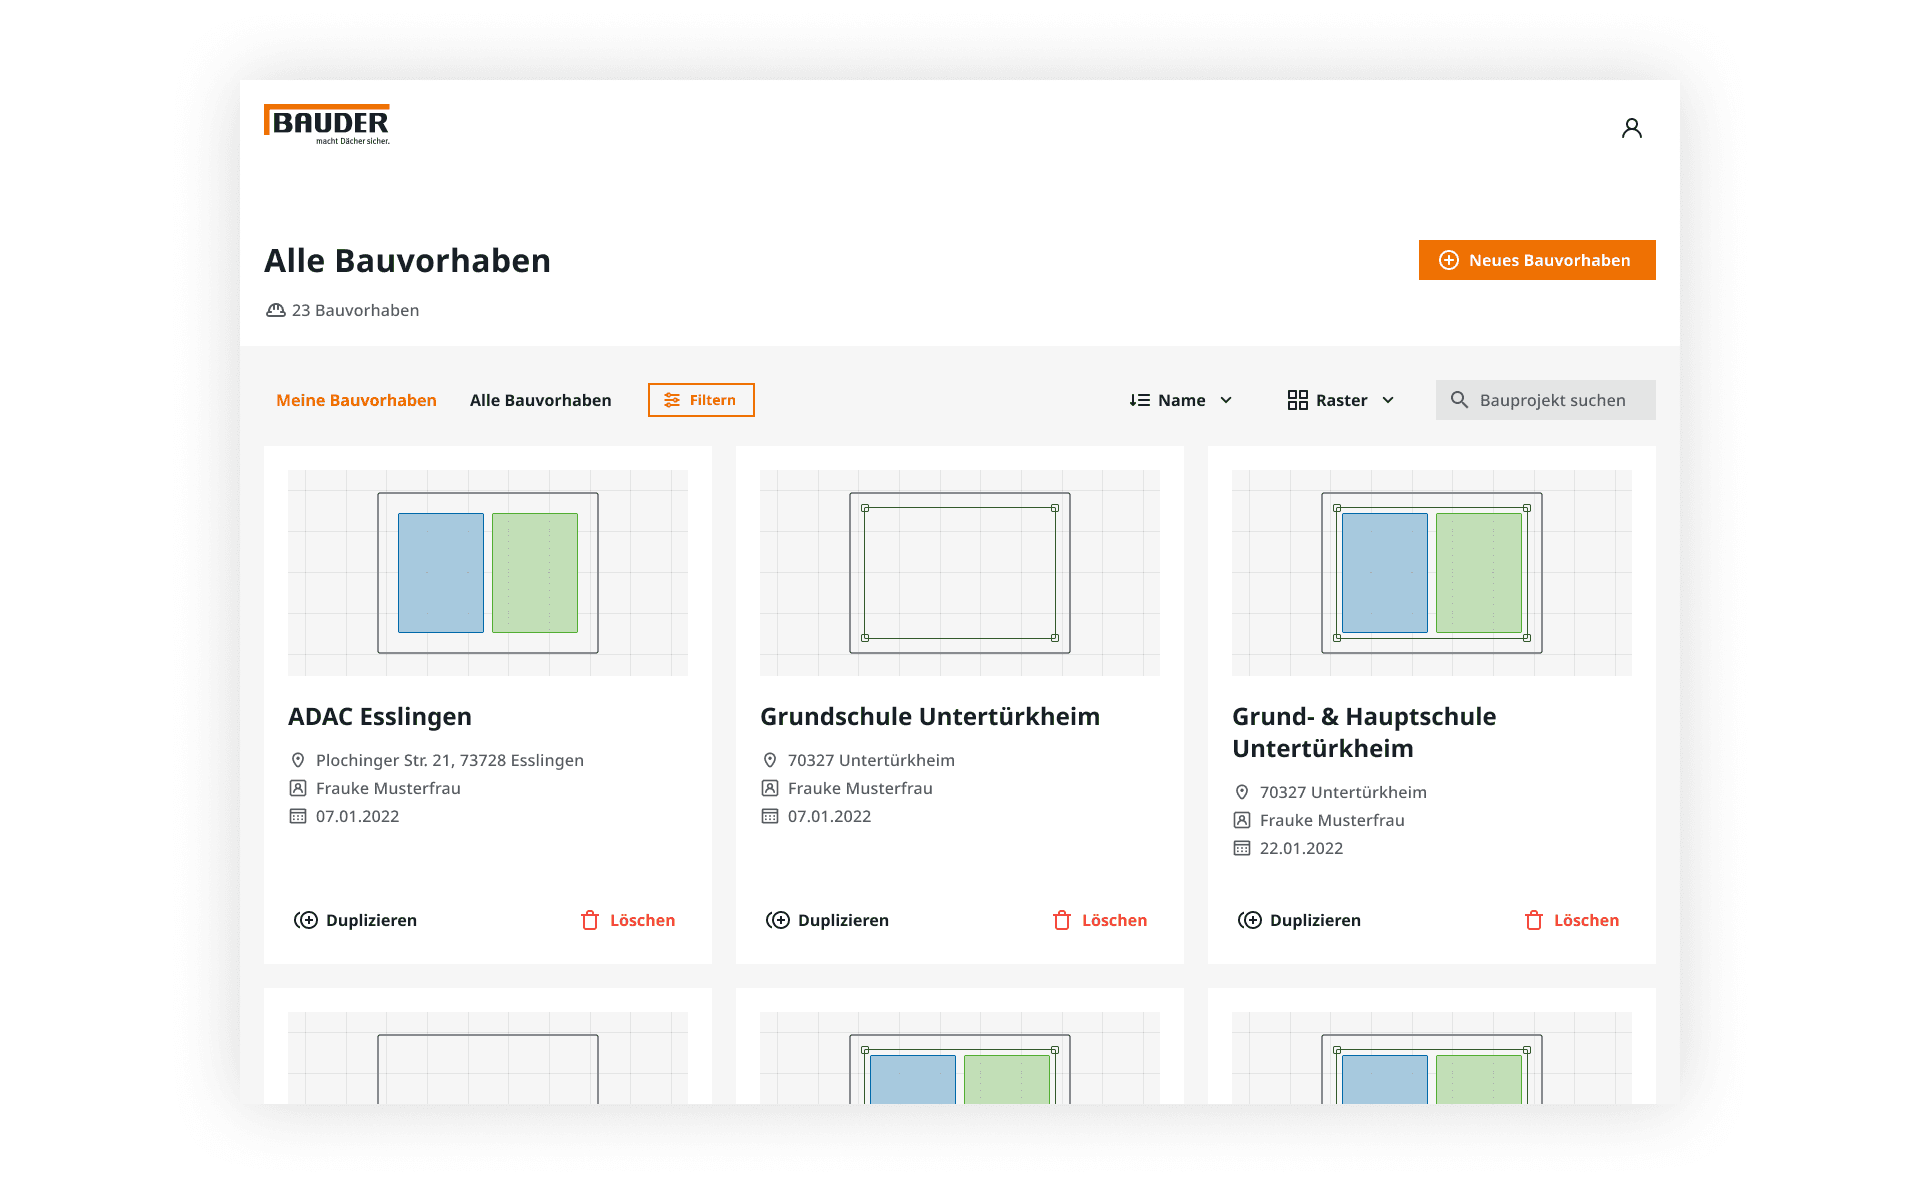Screen dimensions: 1920x1184
Task: Click the trash icon on ADAC Esslingen card
Action: coord(590,920)
